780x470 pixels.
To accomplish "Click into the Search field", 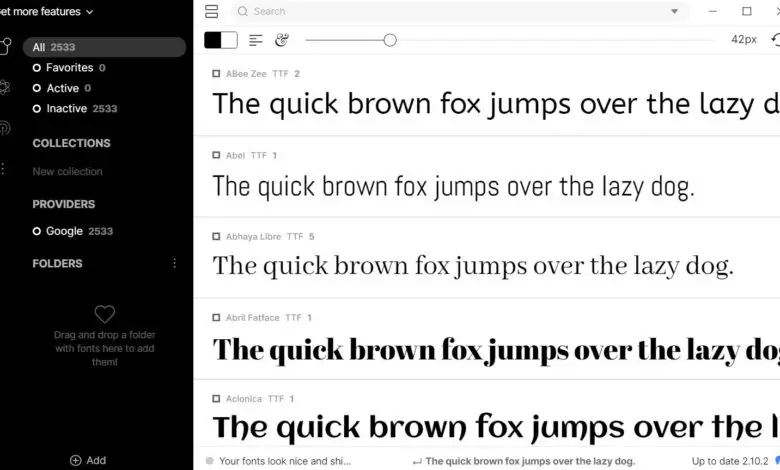I will point(459,11).
